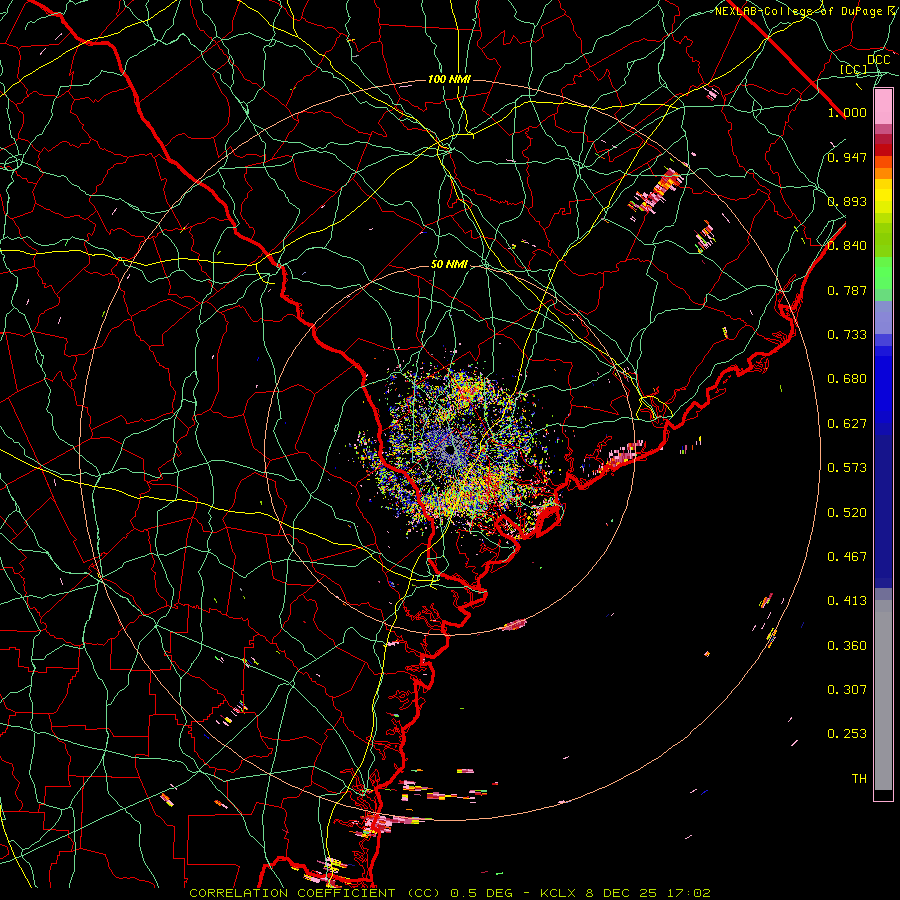The image size is (900, 900).
Task: Click the TH threshold label
Action: pos(859,779)
